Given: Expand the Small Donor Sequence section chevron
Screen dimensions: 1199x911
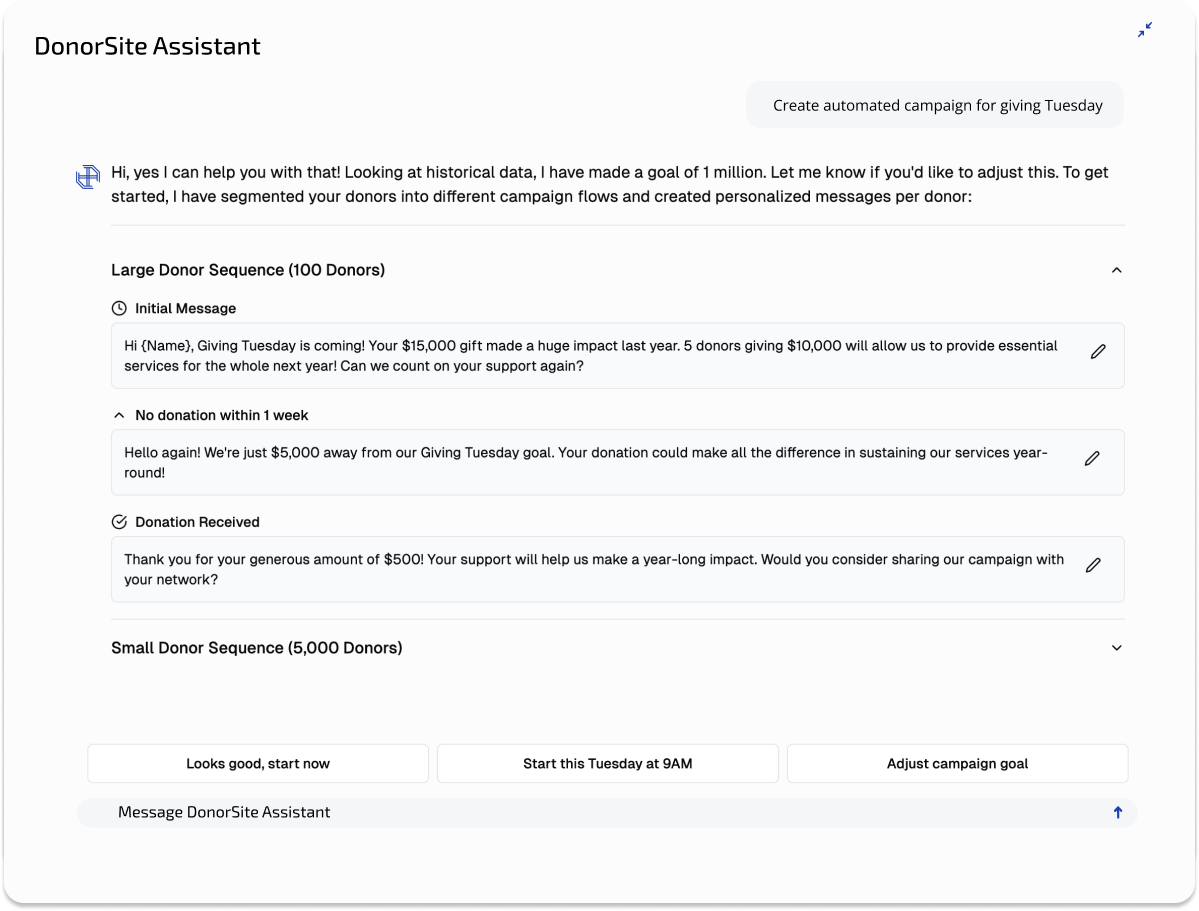Looking at the screenshot, I should pos(1116,648).
